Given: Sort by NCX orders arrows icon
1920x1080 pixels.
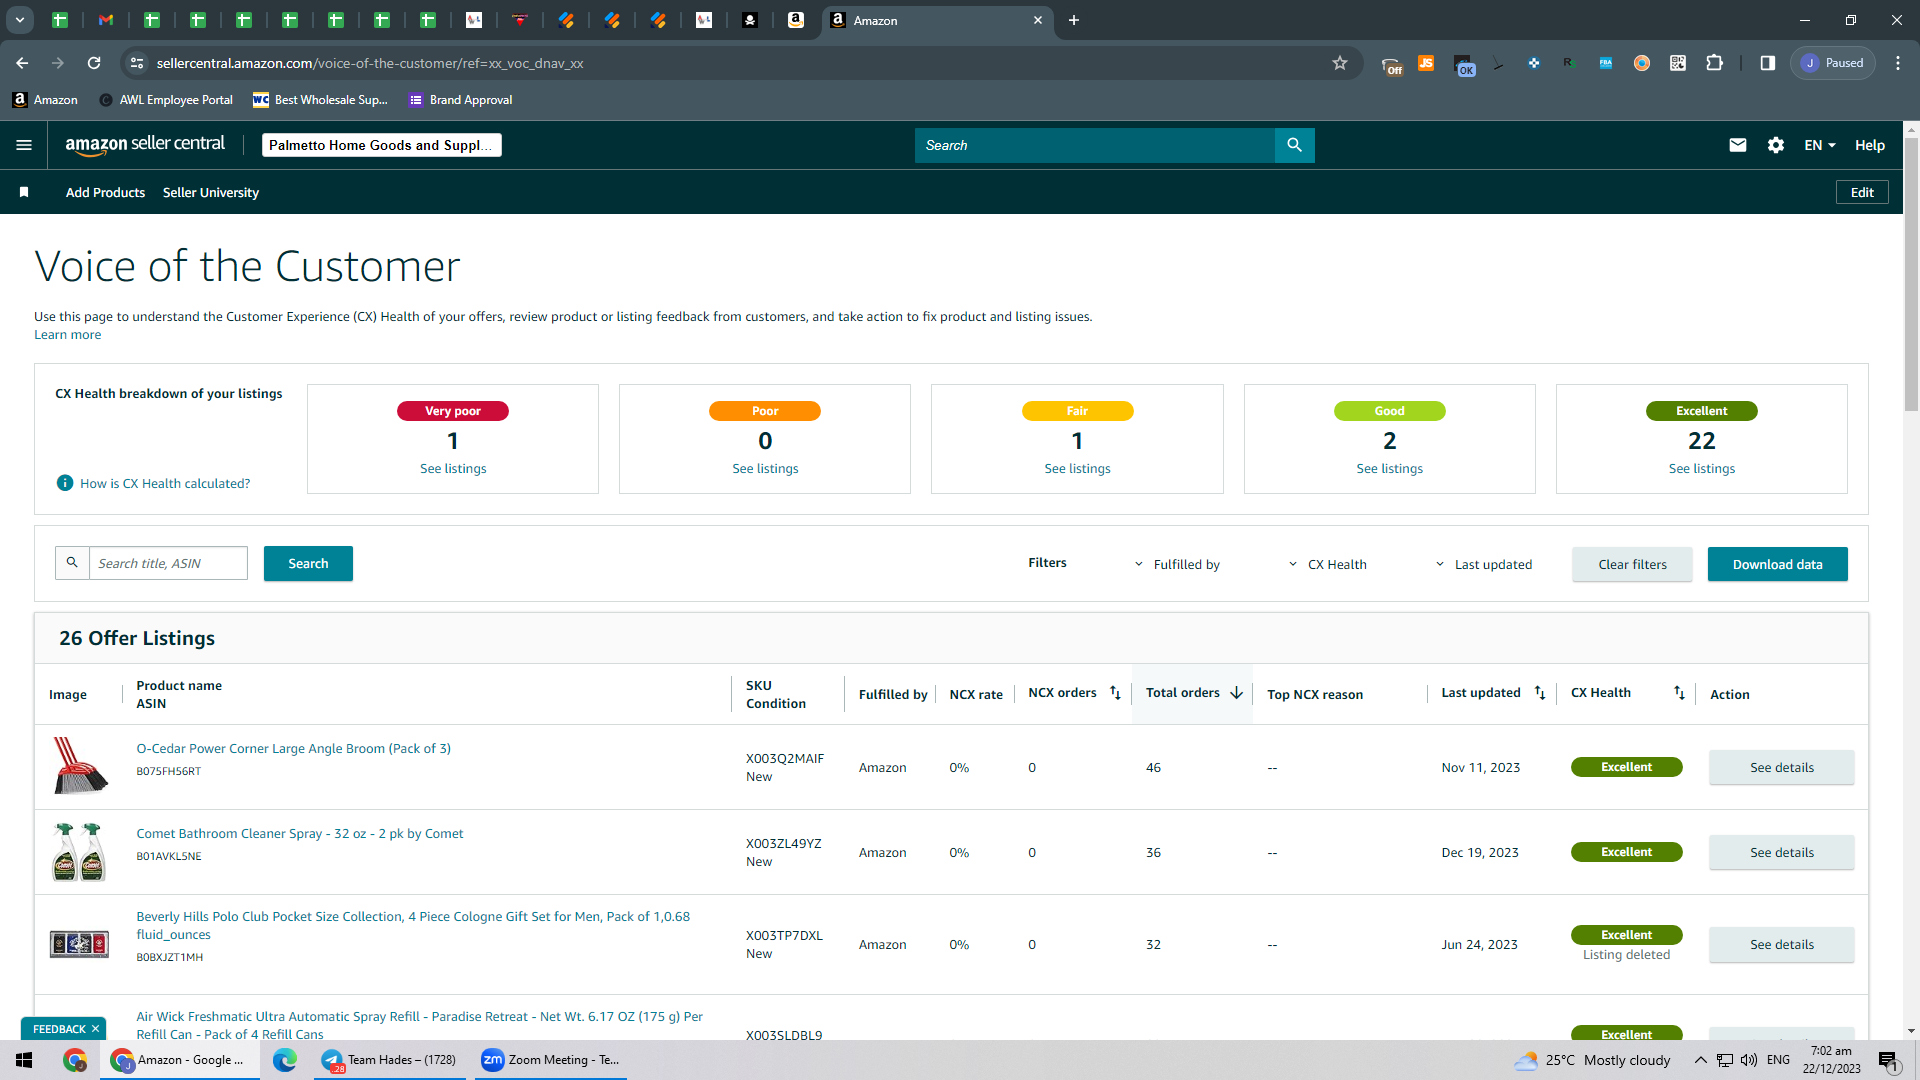Looking at the screenshot, I should point(1115,693).
